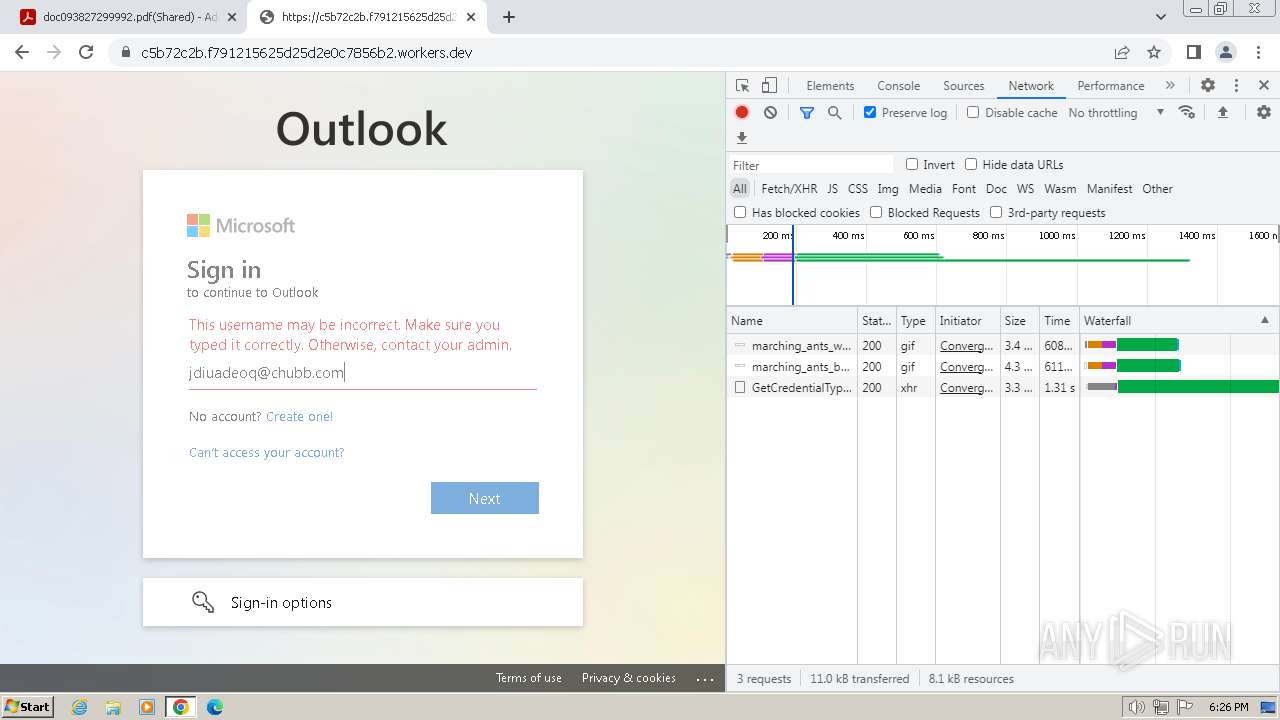Reload the page in Chrome
Screen dimensions: 1280x720
pos(86,52)
